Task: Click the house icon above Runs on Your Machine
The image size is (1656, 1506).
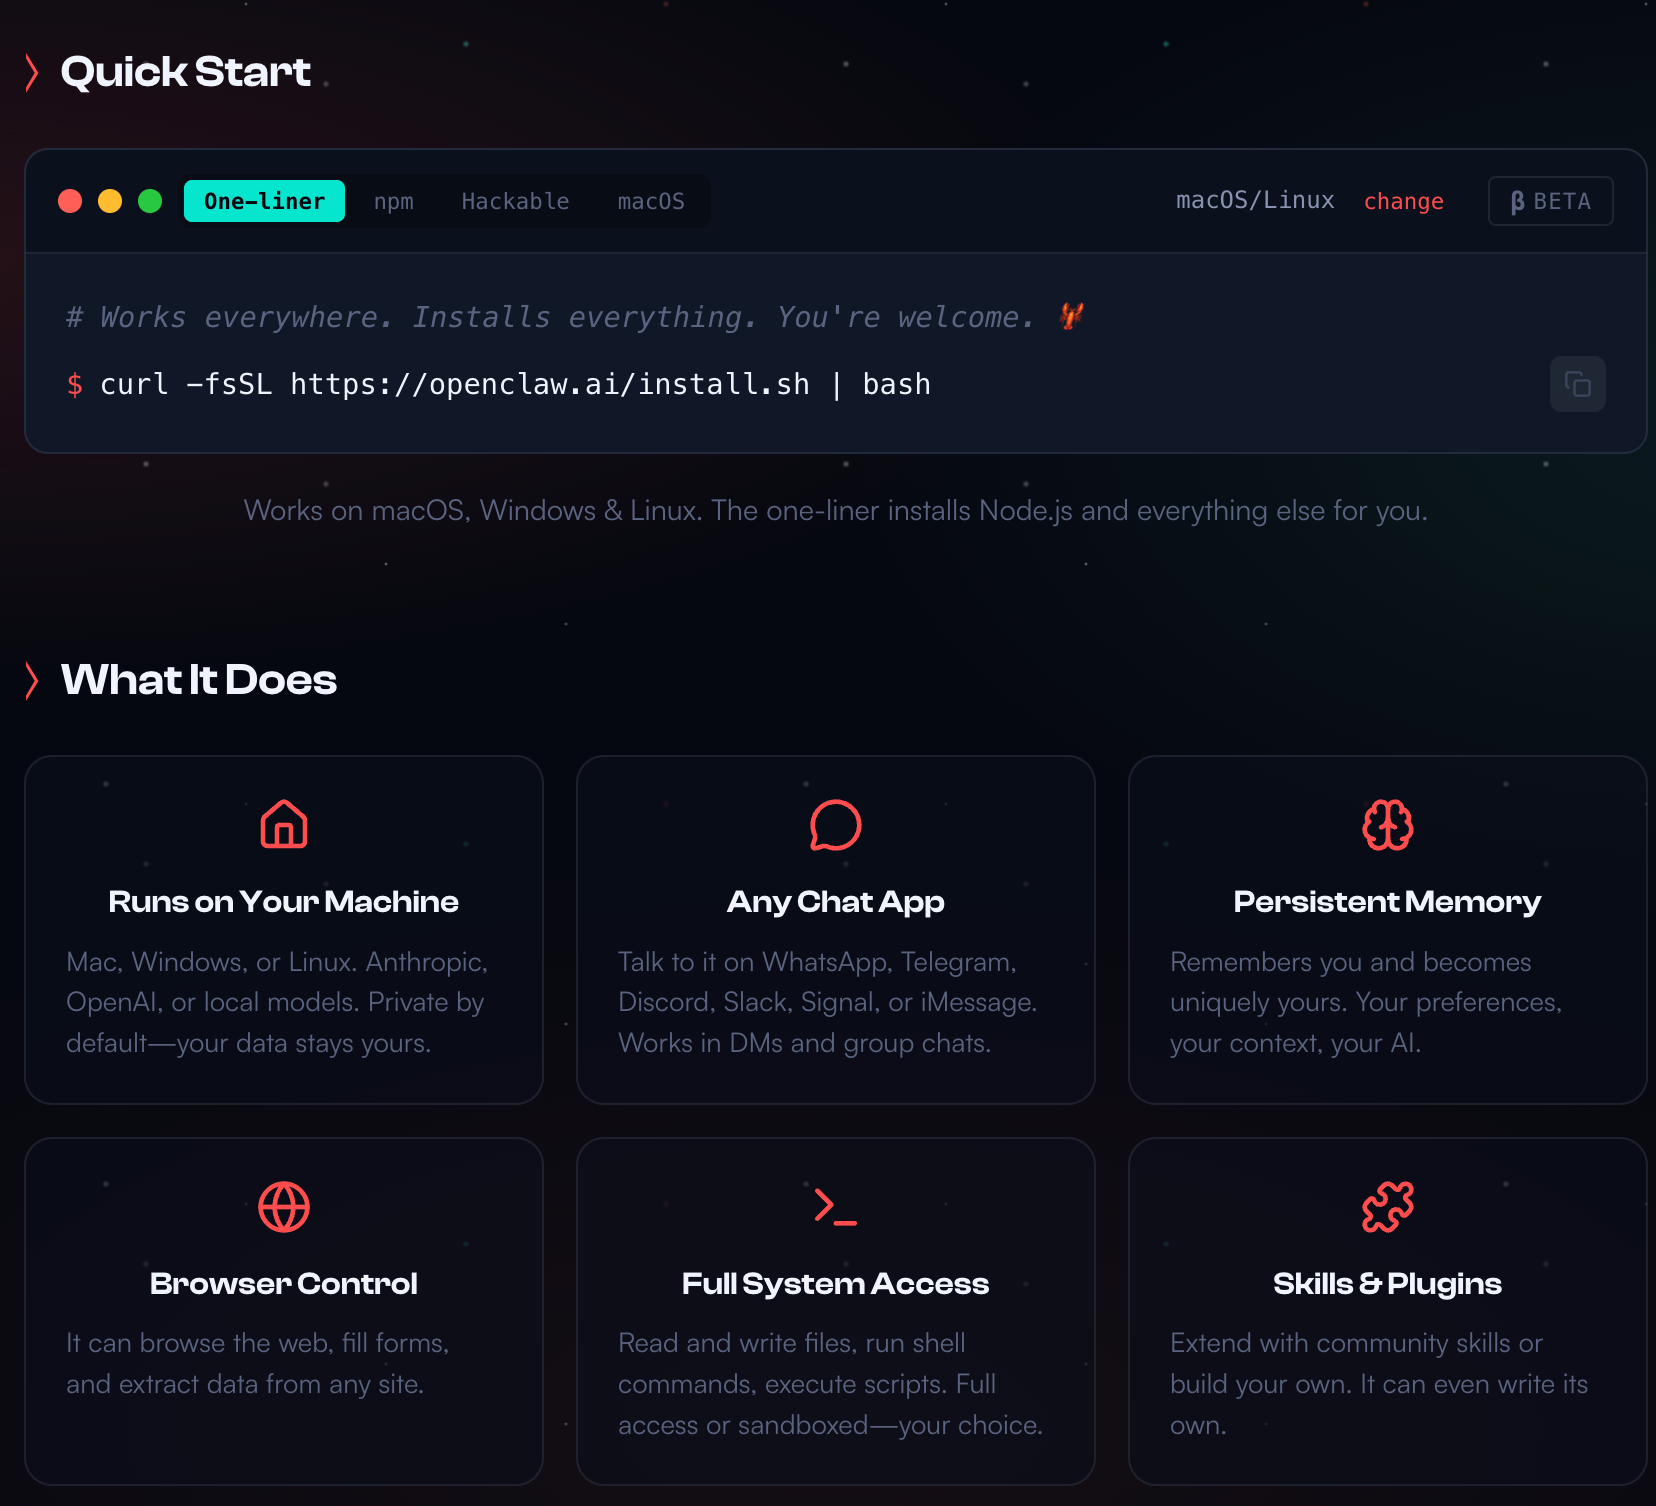Action: click(x=284, y=824)
